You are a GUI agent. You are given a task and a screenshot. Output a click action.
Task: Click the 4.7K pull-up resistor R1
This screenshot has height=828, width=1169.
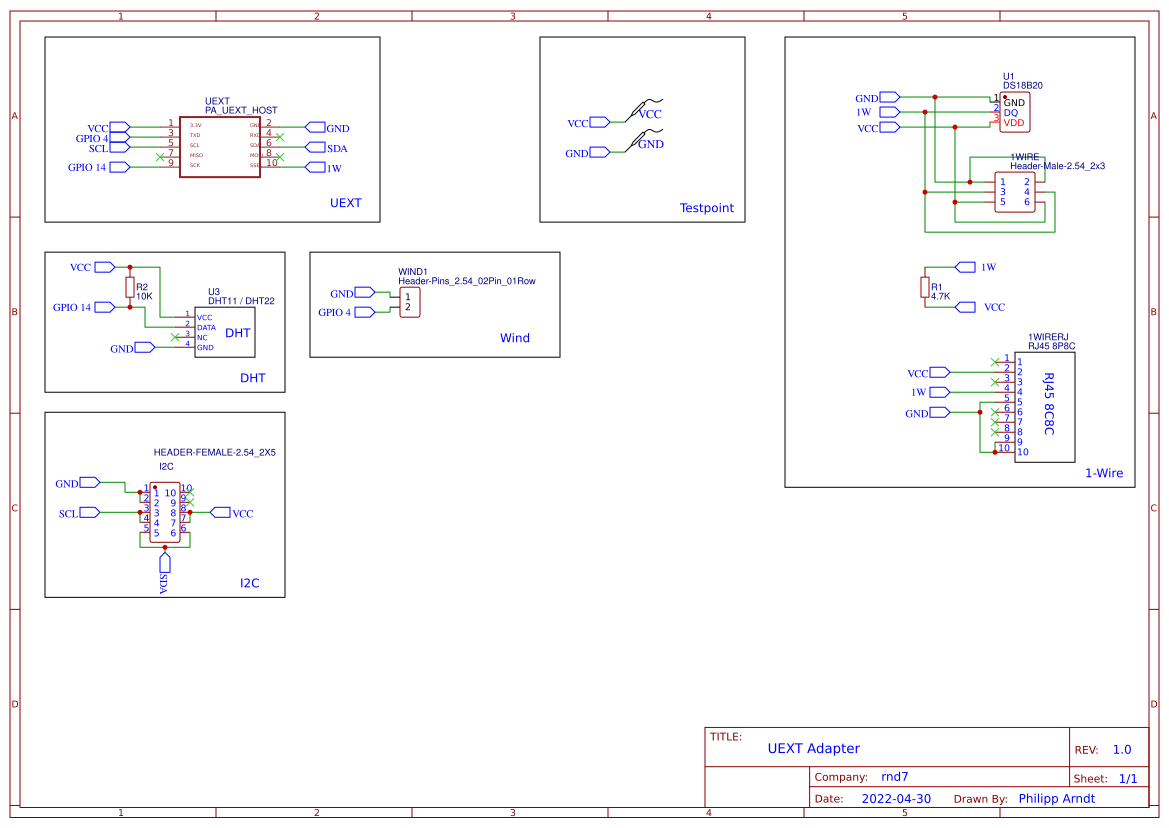coord(923,287)
